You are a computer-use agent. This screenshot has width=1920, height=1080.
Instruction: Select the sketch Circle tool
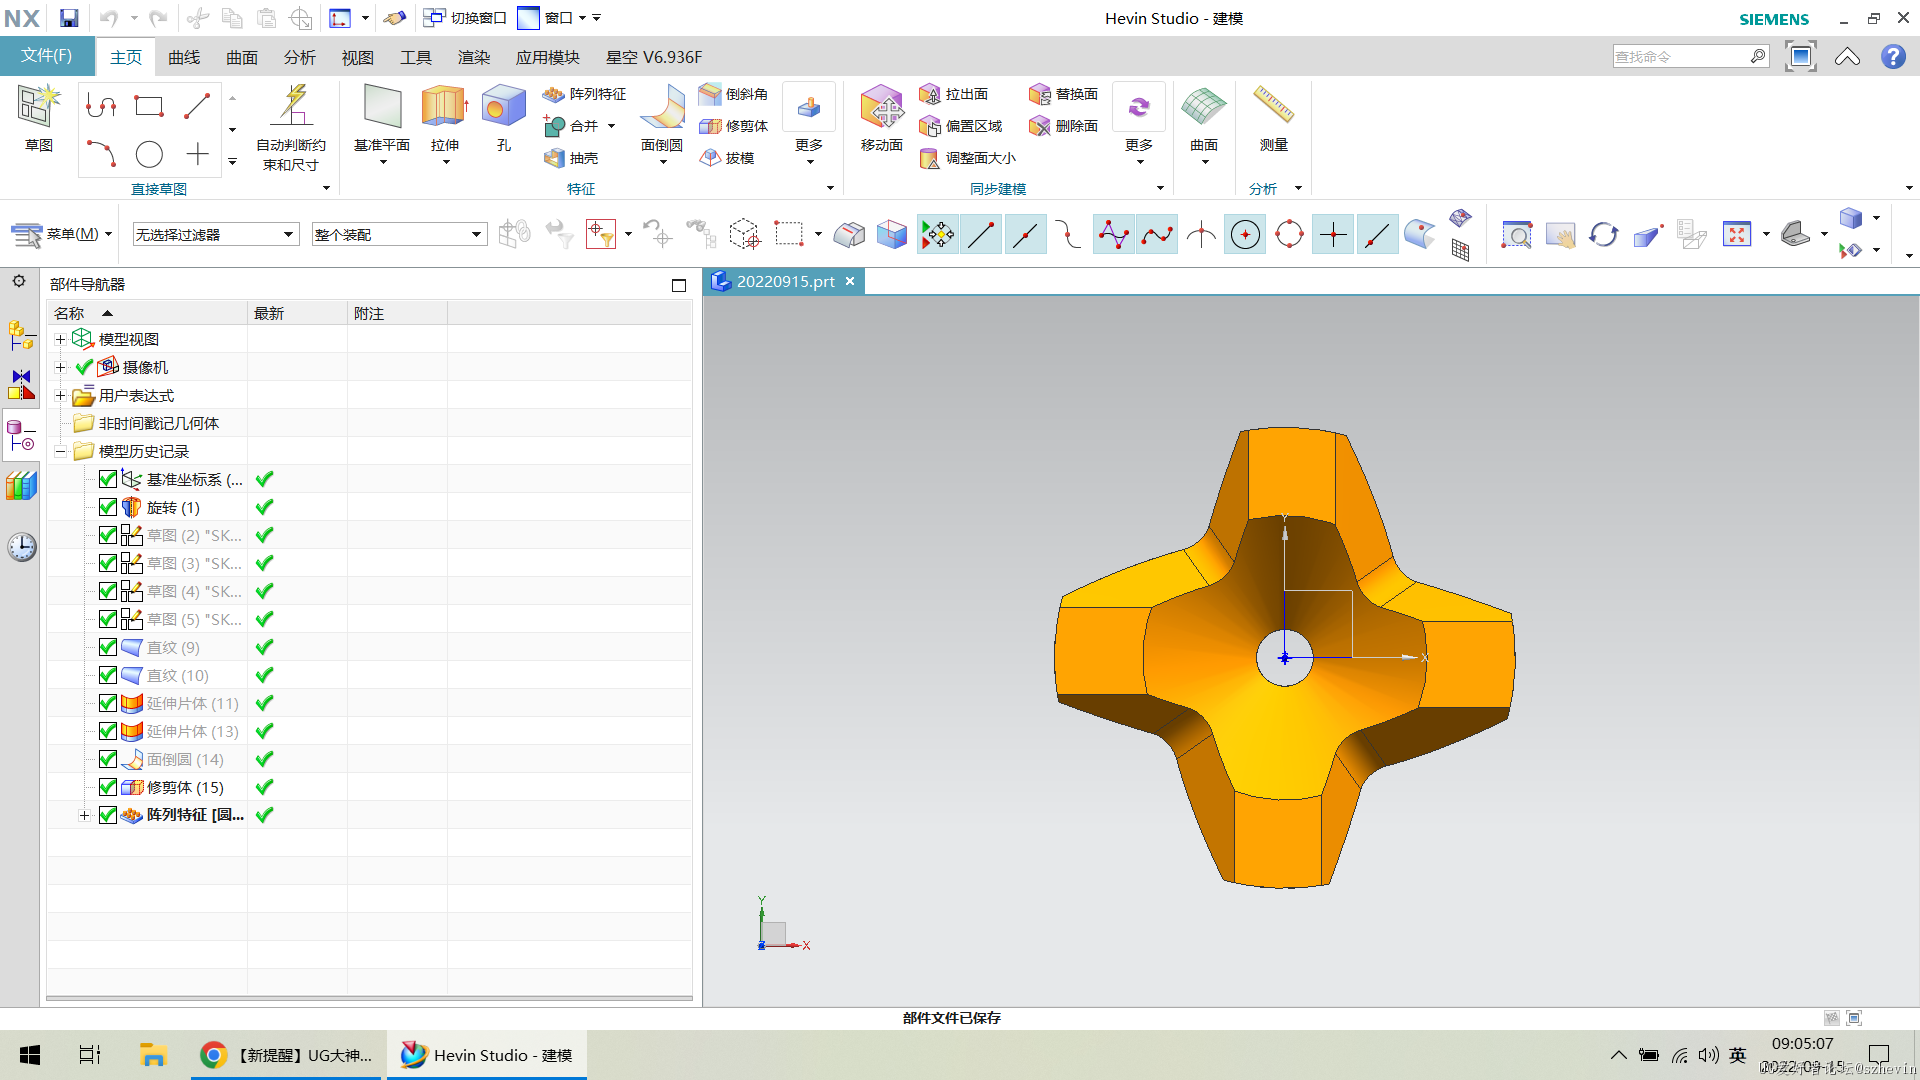coord(149,154)
